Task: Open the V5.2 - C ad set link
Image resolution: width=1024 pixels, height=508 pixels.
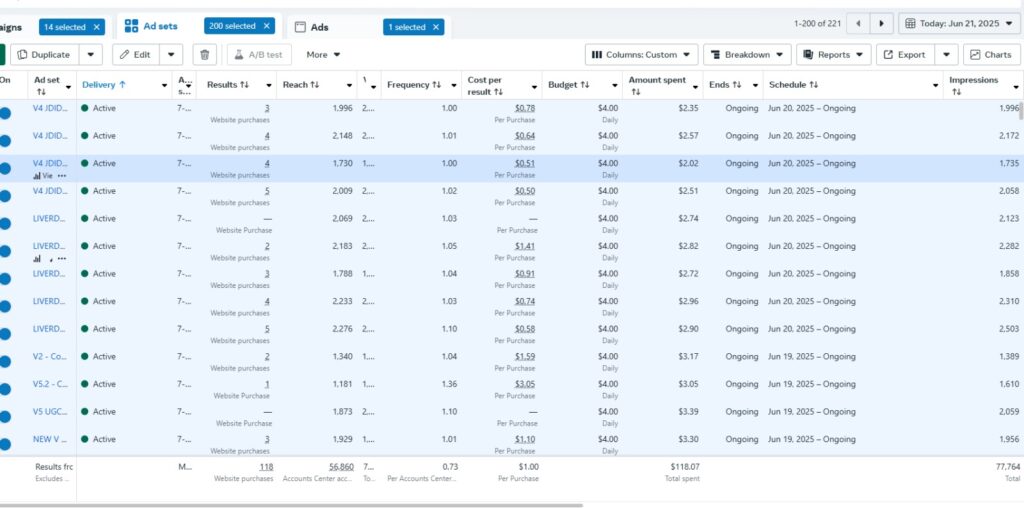Action: click(50, 384)
